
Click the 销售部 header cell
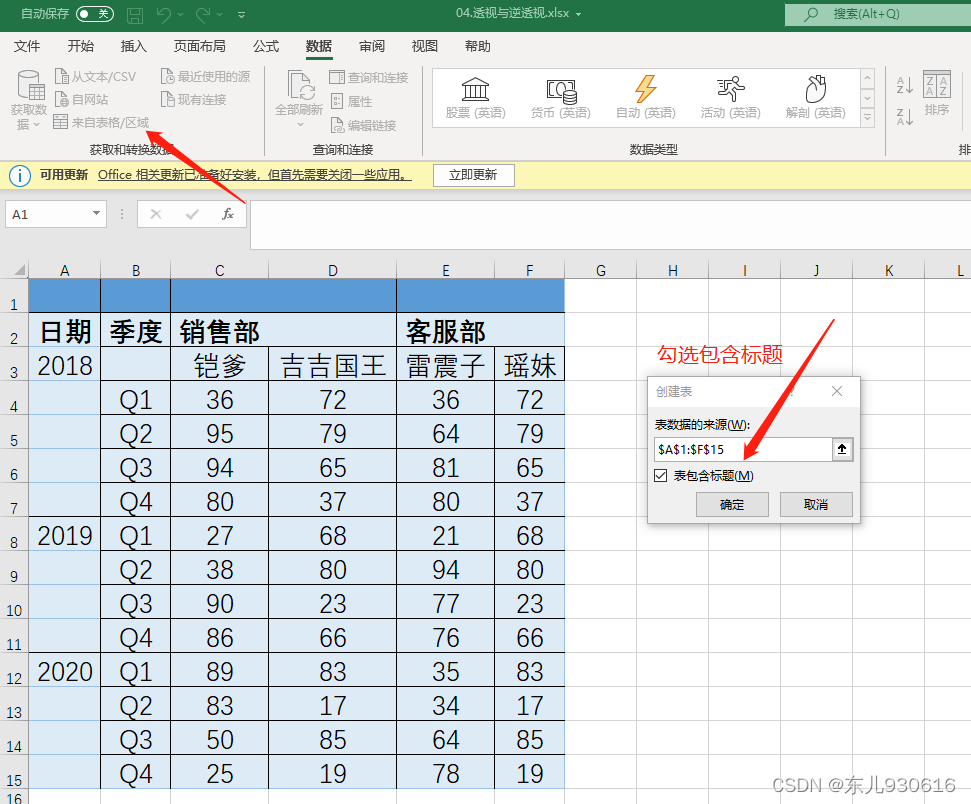click(x=284, y=330)
